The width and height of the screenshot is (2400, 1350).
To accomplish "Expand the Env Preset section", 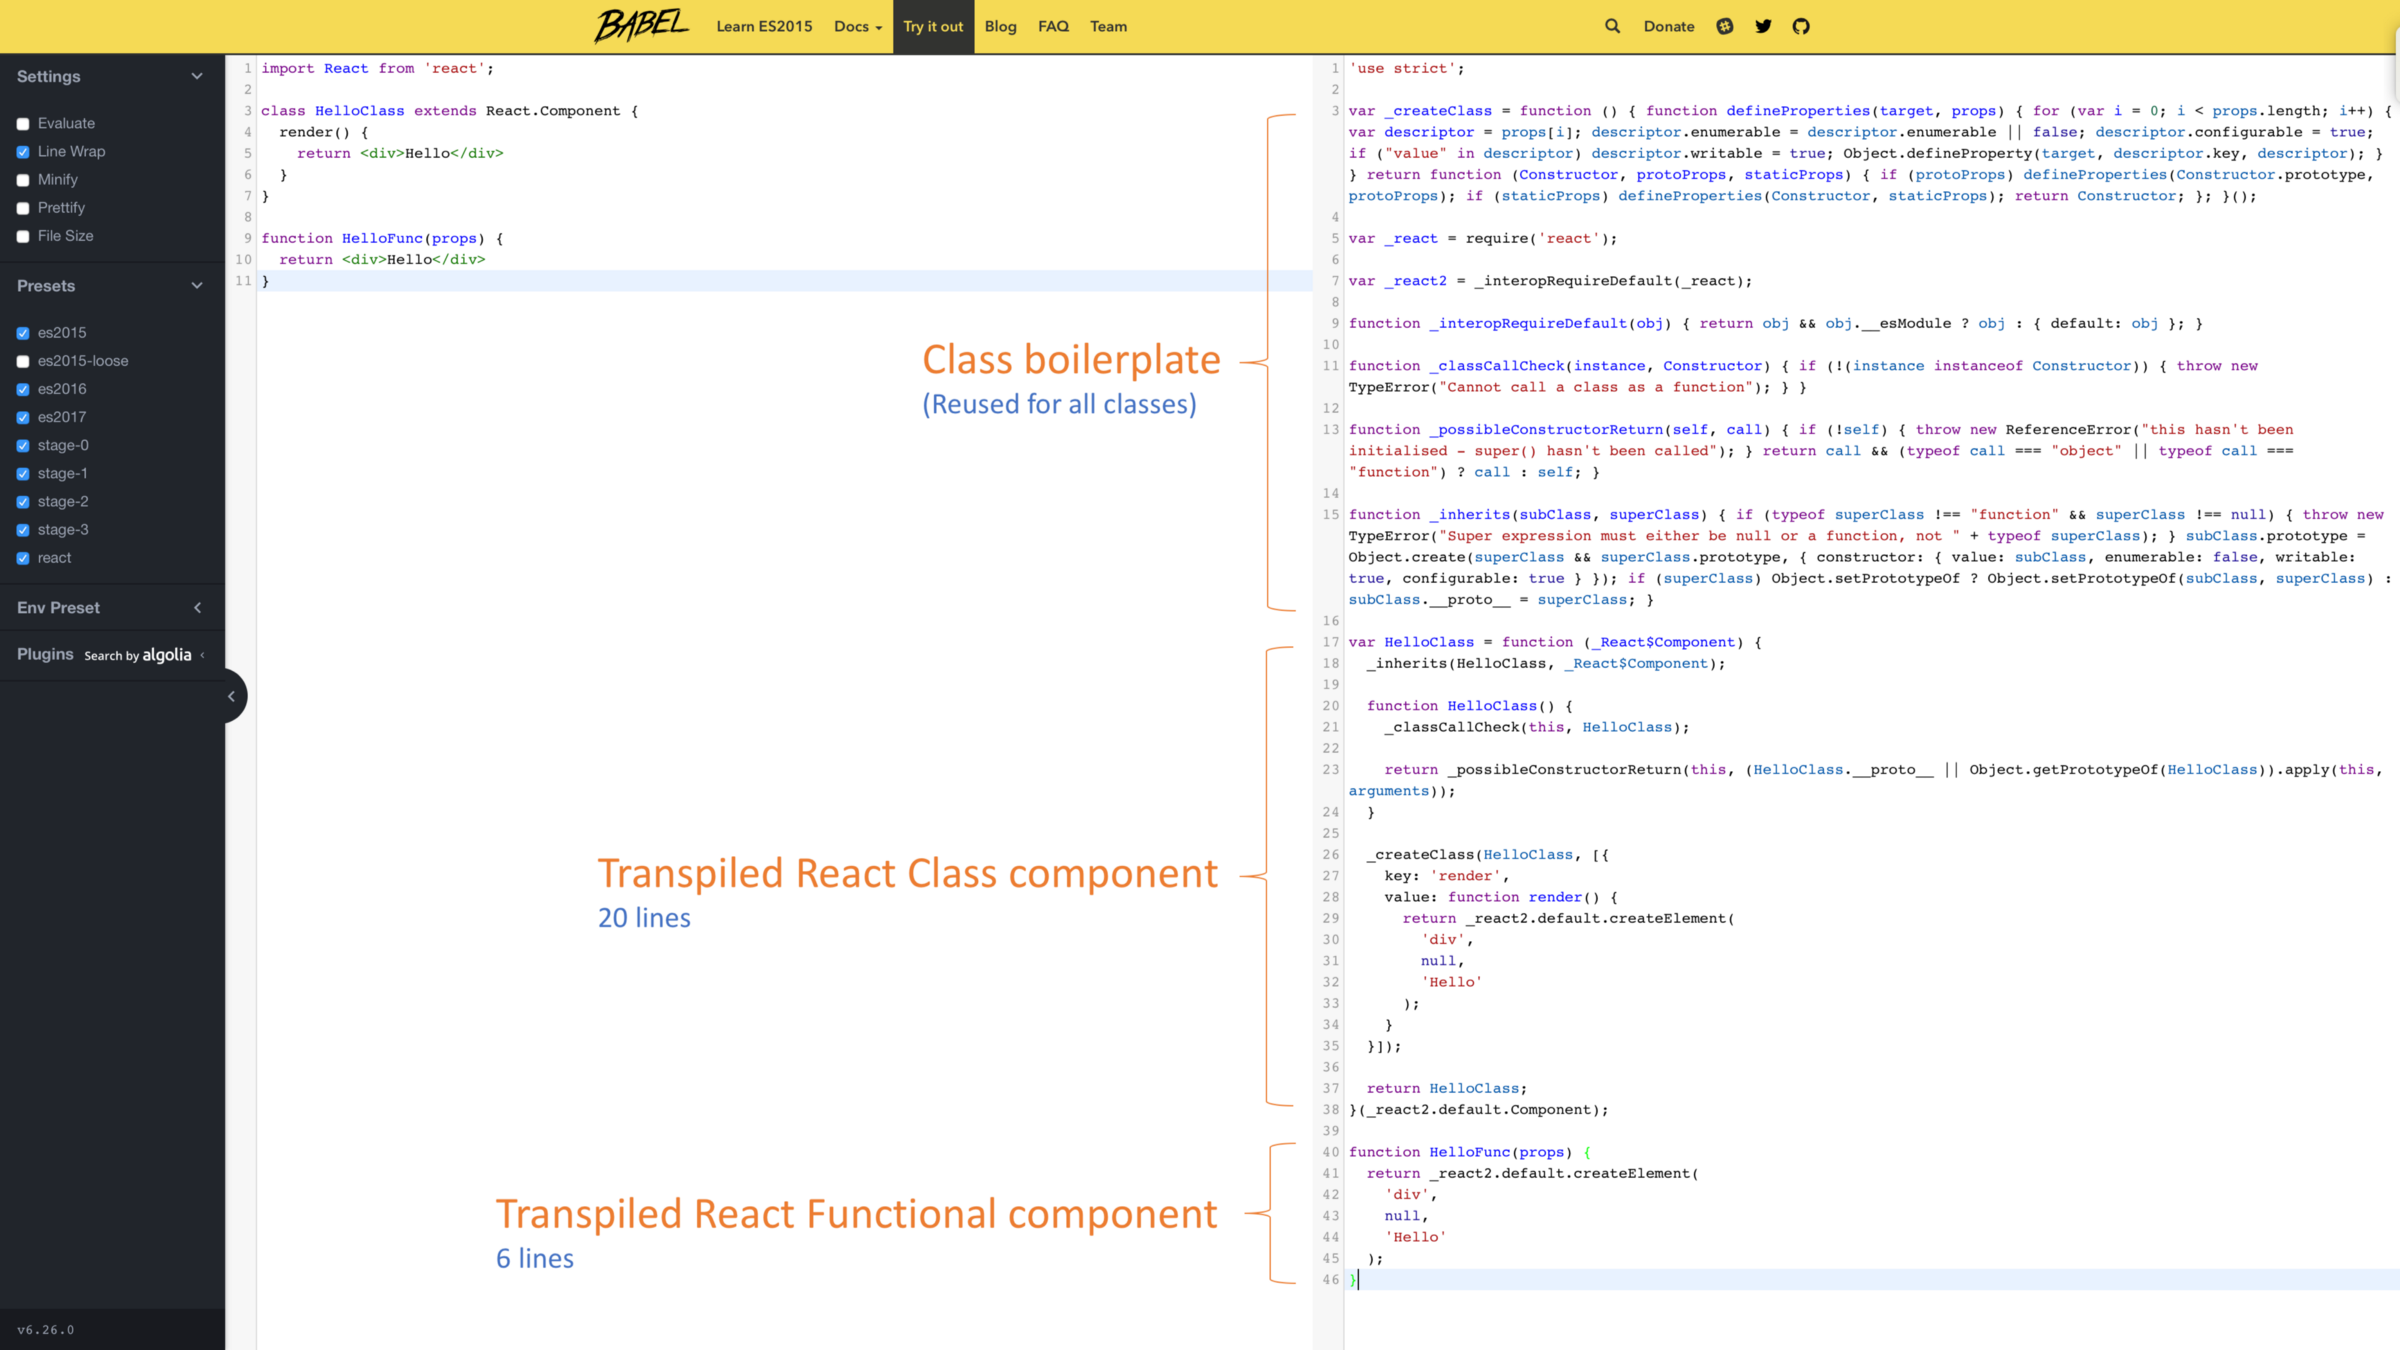I will coord(197,608).
